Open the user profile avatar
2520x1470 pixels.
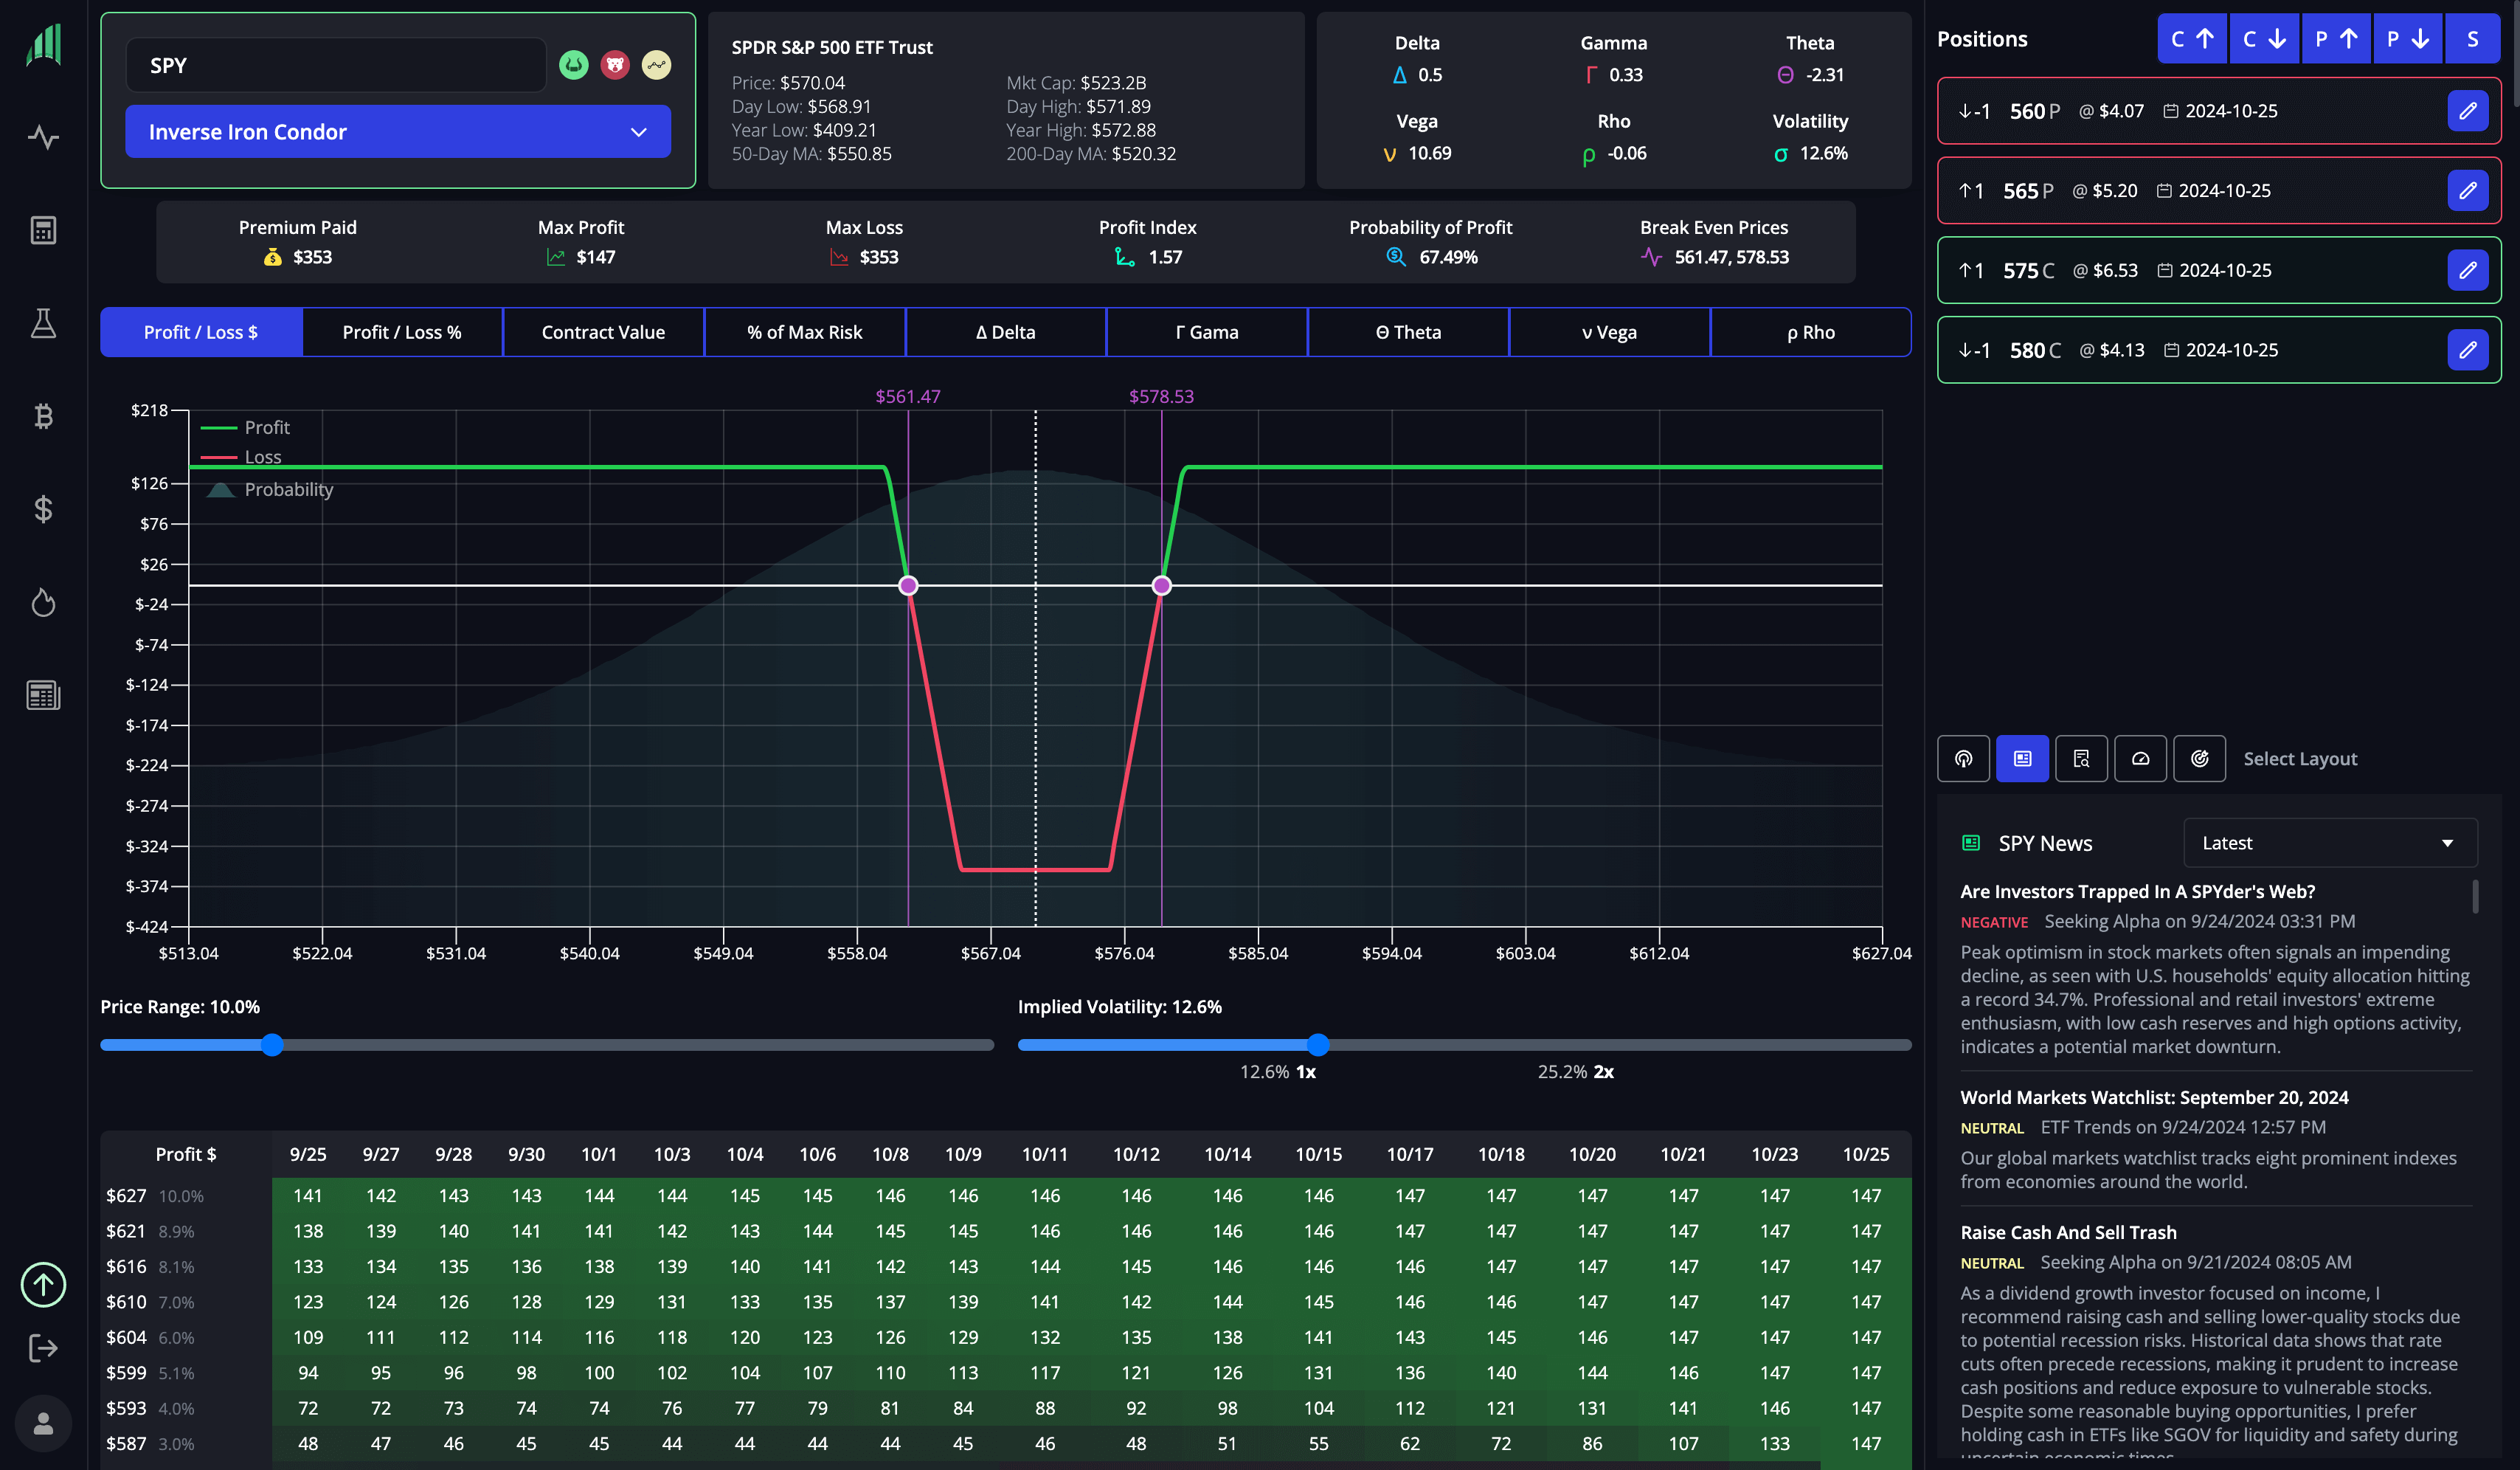pos(43,1423)
